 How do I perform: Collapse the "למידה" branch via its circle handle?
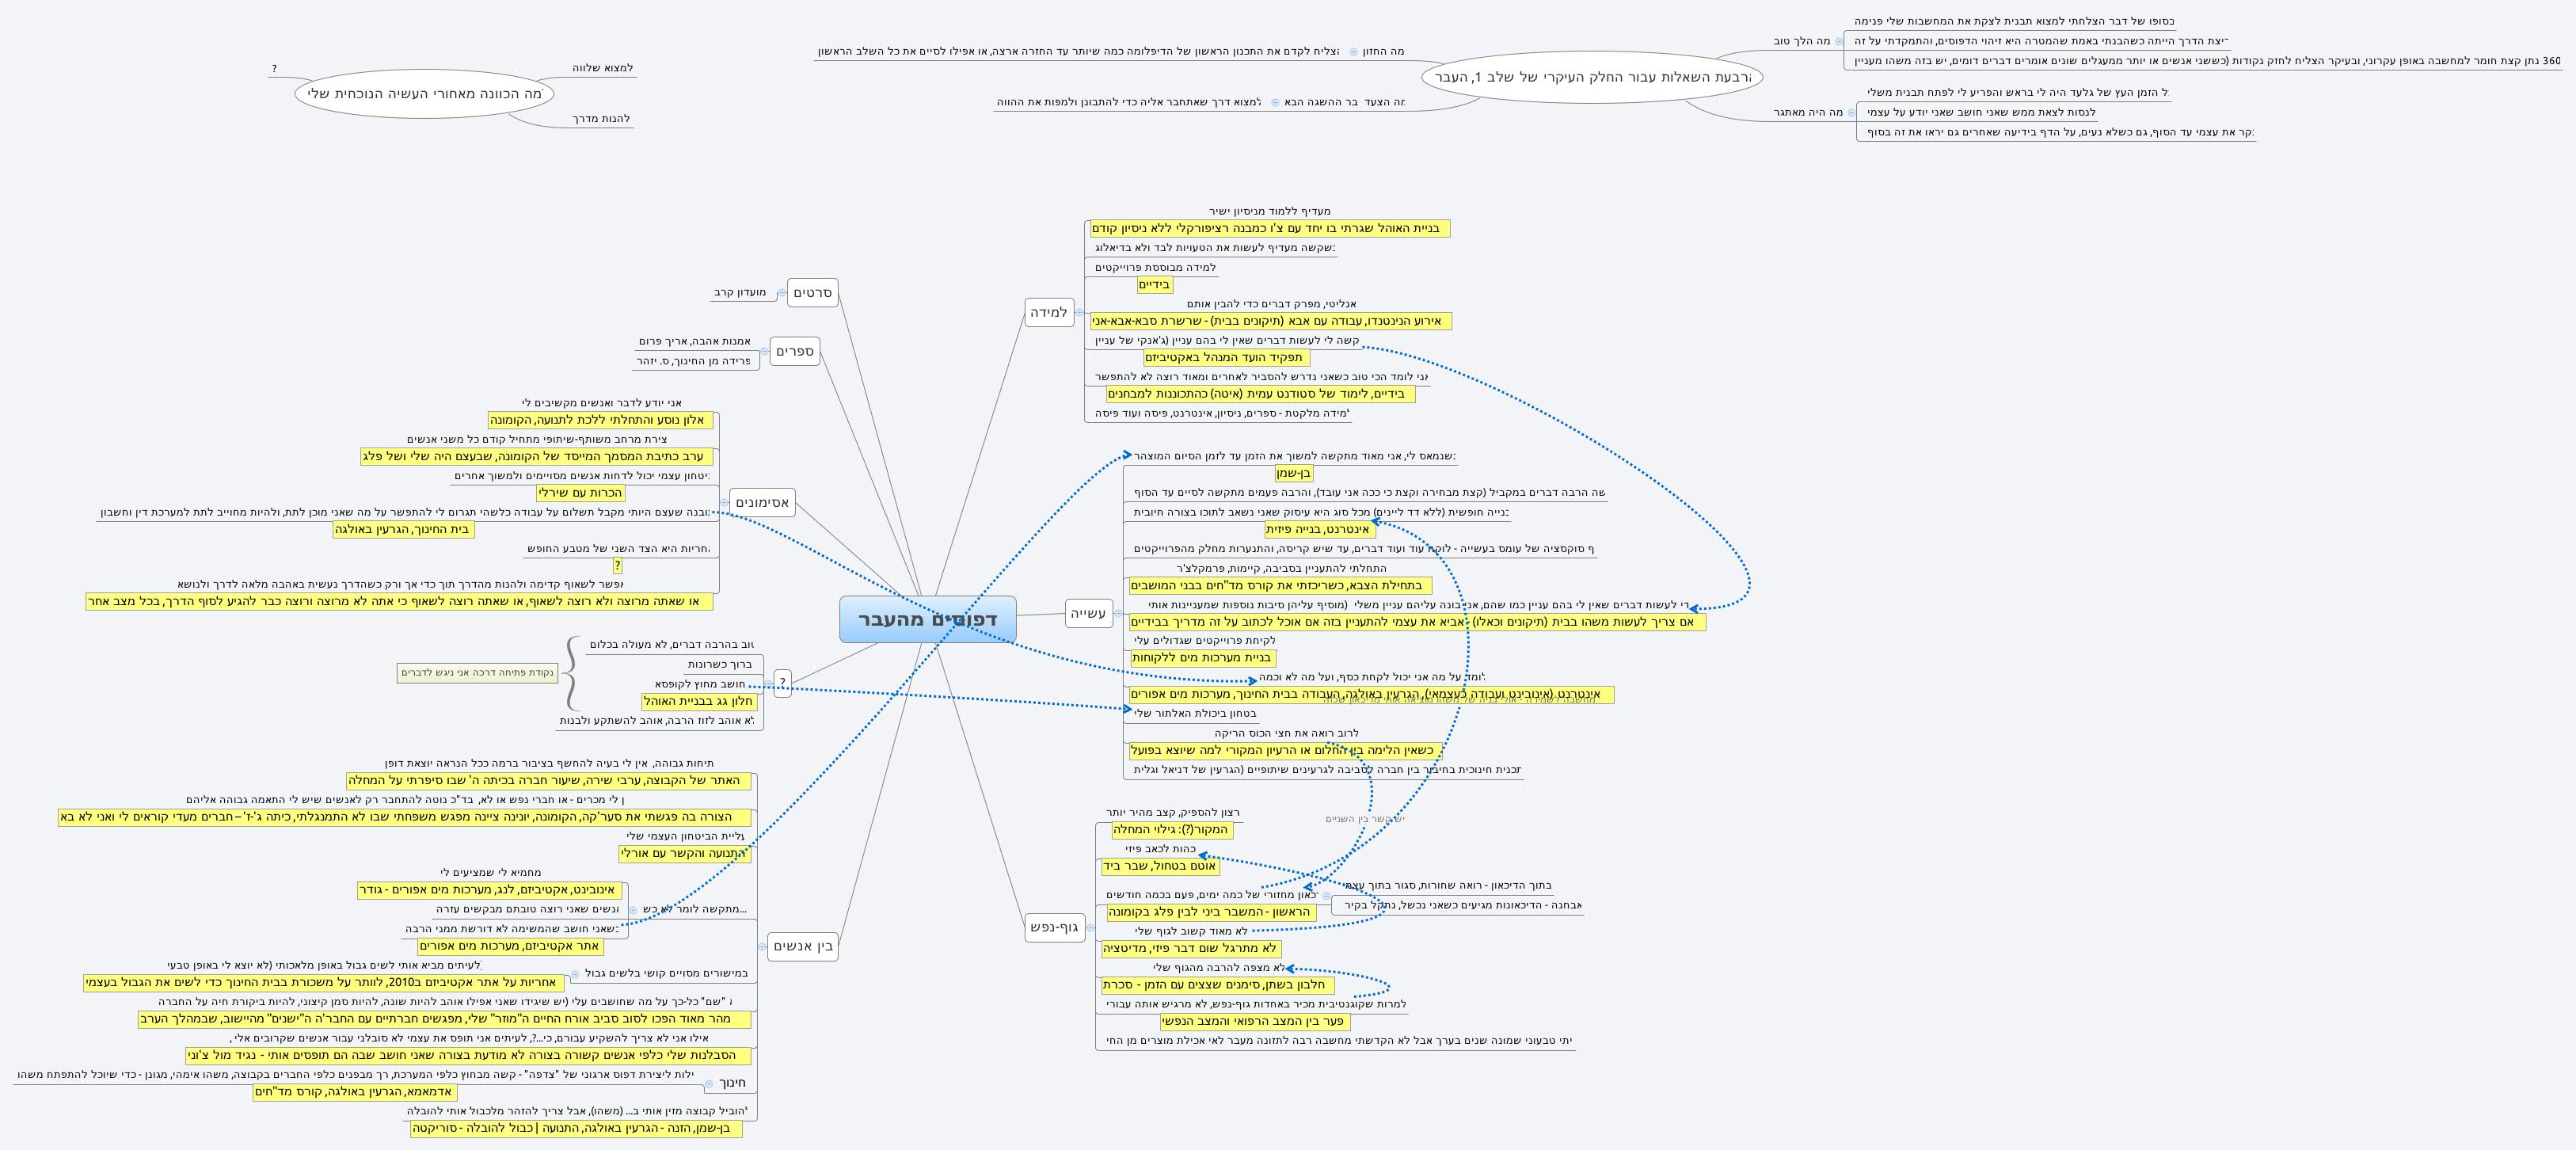[x=1081, y=313]
